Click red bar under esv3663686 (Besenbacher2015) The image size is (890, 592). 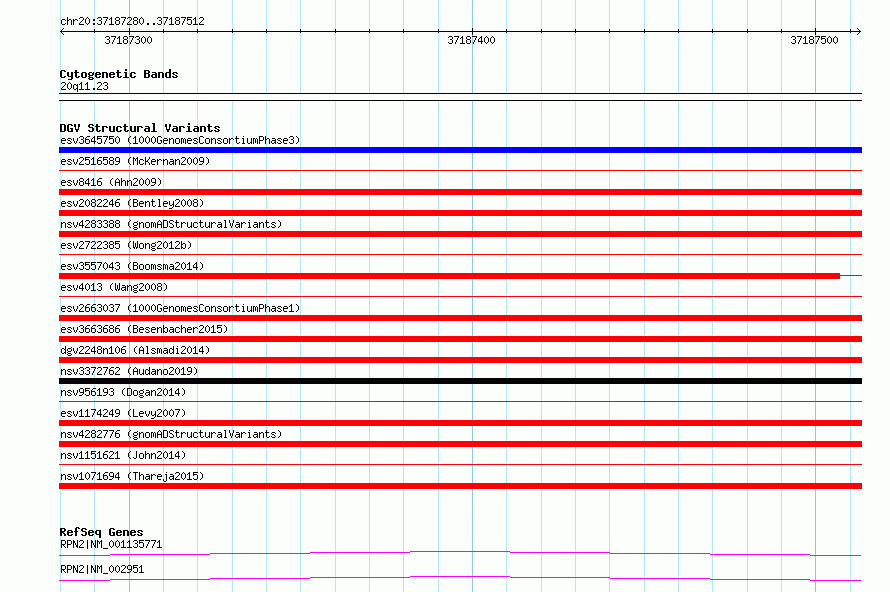point(460,339)
